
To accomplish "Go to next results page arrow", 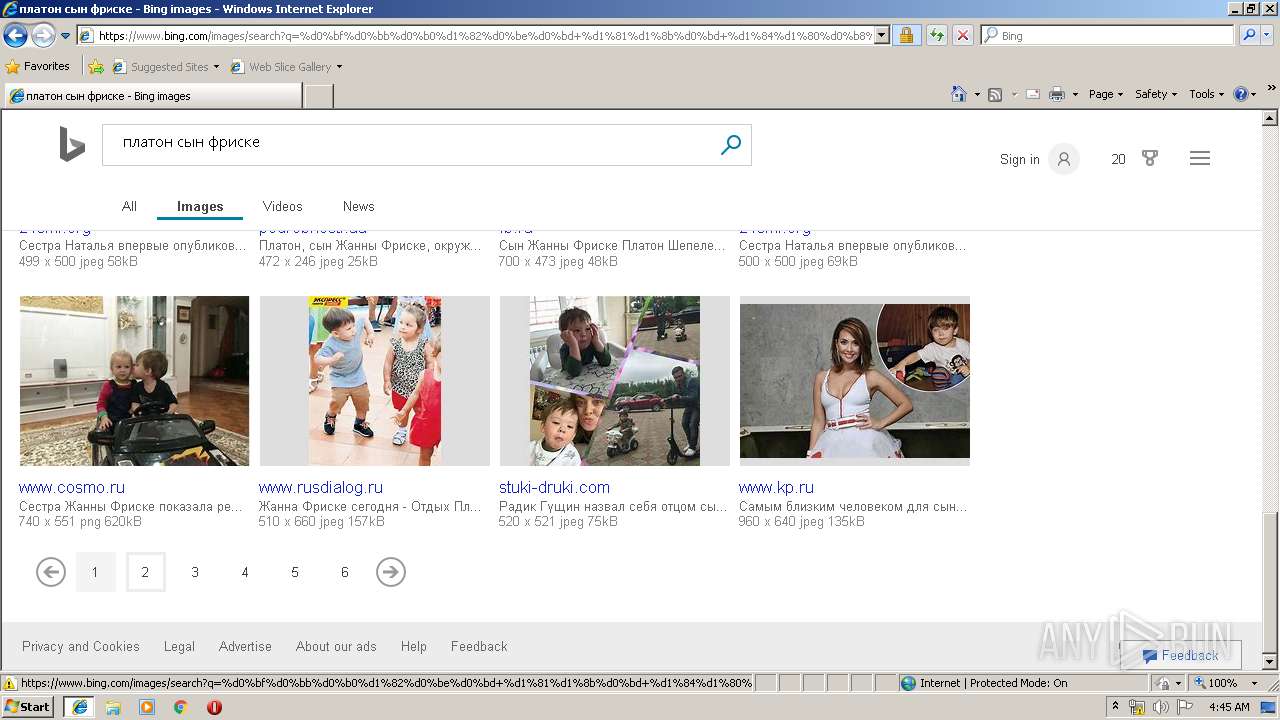I will pyautogui.click(x=391, y=572).
